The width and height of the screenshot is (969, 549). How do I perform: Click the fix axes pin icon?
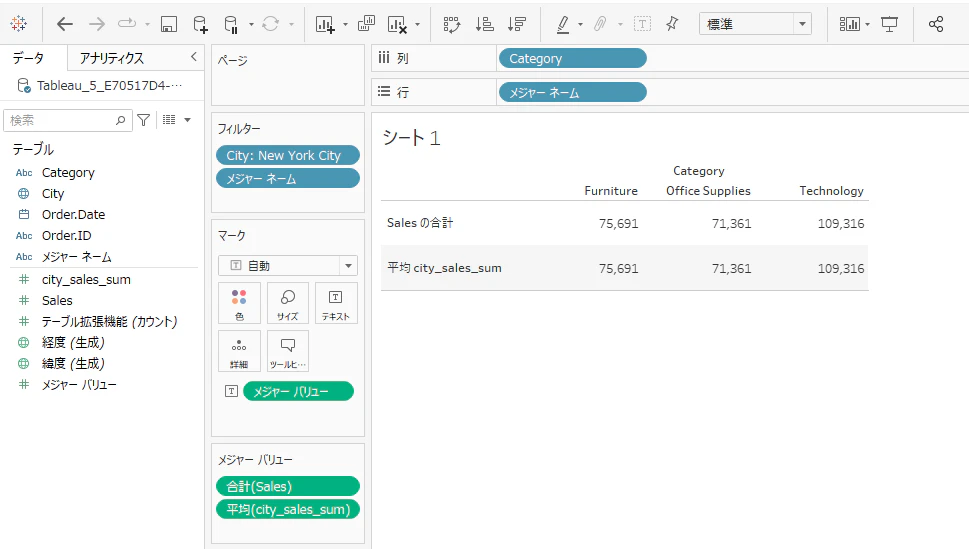[x=672, y=24]
